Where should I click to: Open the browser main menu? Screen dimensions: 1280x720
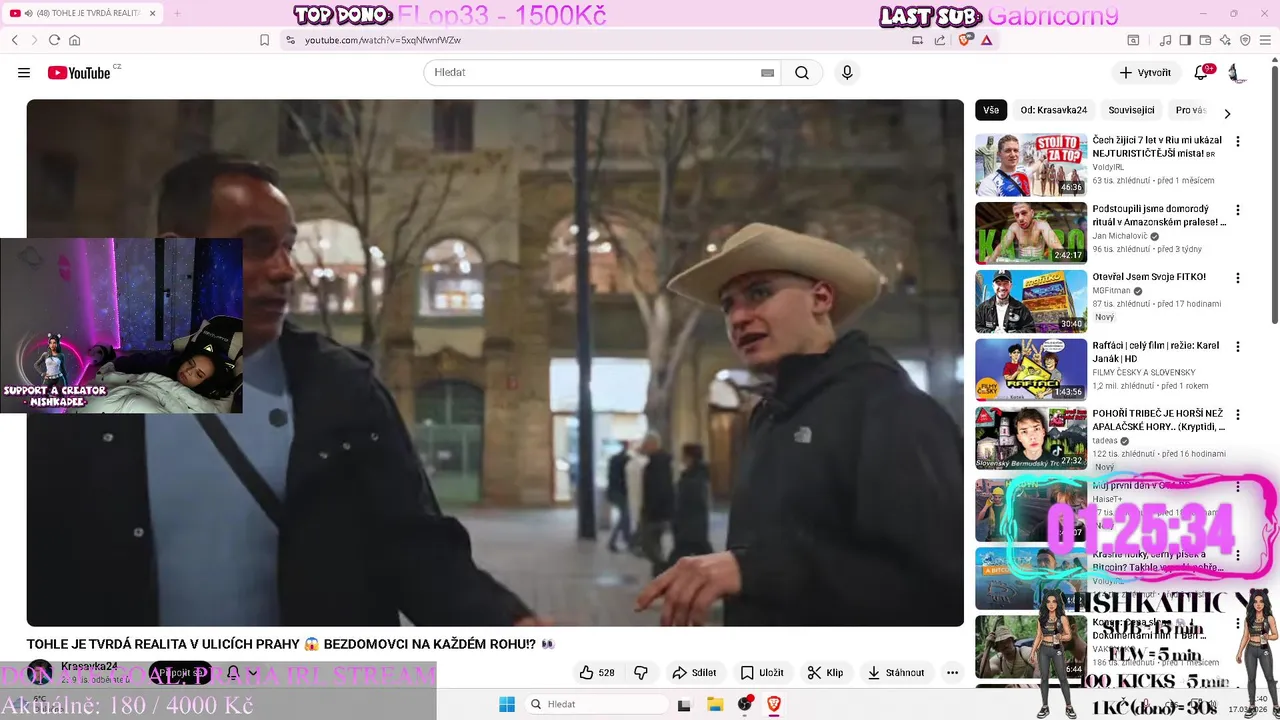click(x=1266, y=40)
